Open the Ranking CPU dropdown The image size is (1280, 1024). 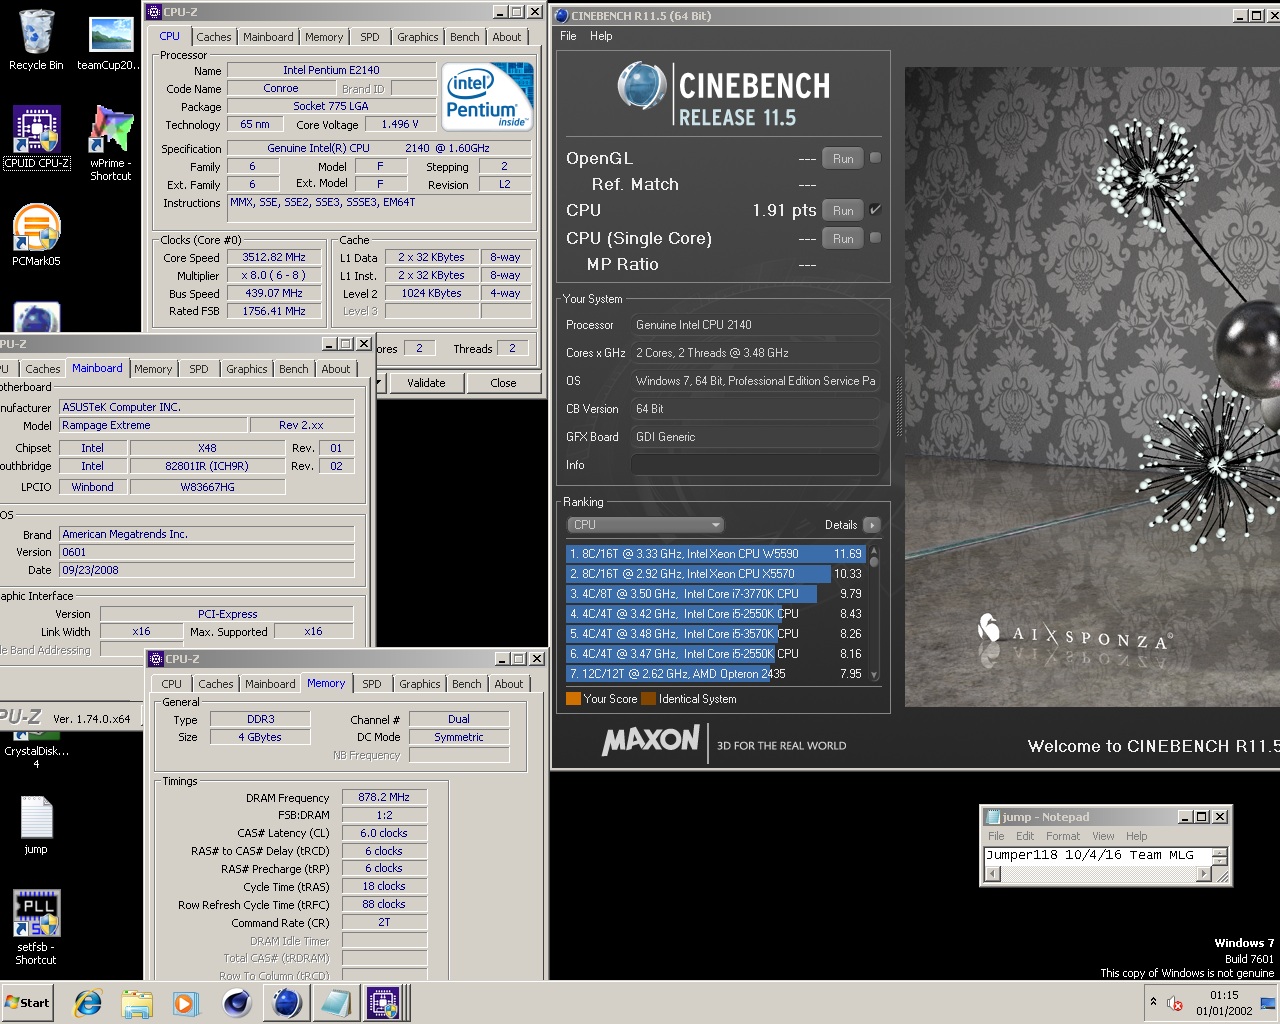pos(644,525)
